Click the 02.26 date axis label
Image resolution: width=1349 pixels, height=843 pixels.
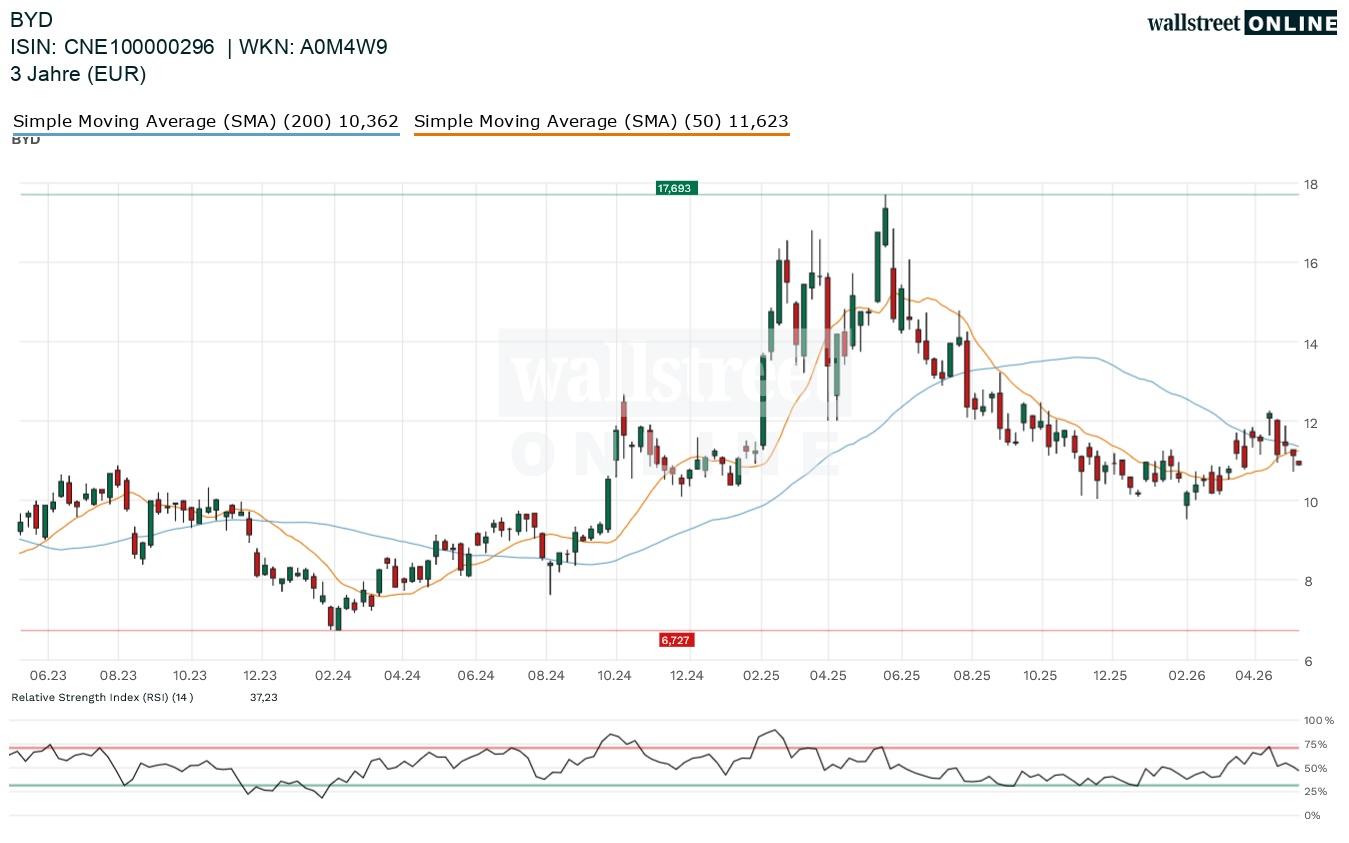(1187, 676)
